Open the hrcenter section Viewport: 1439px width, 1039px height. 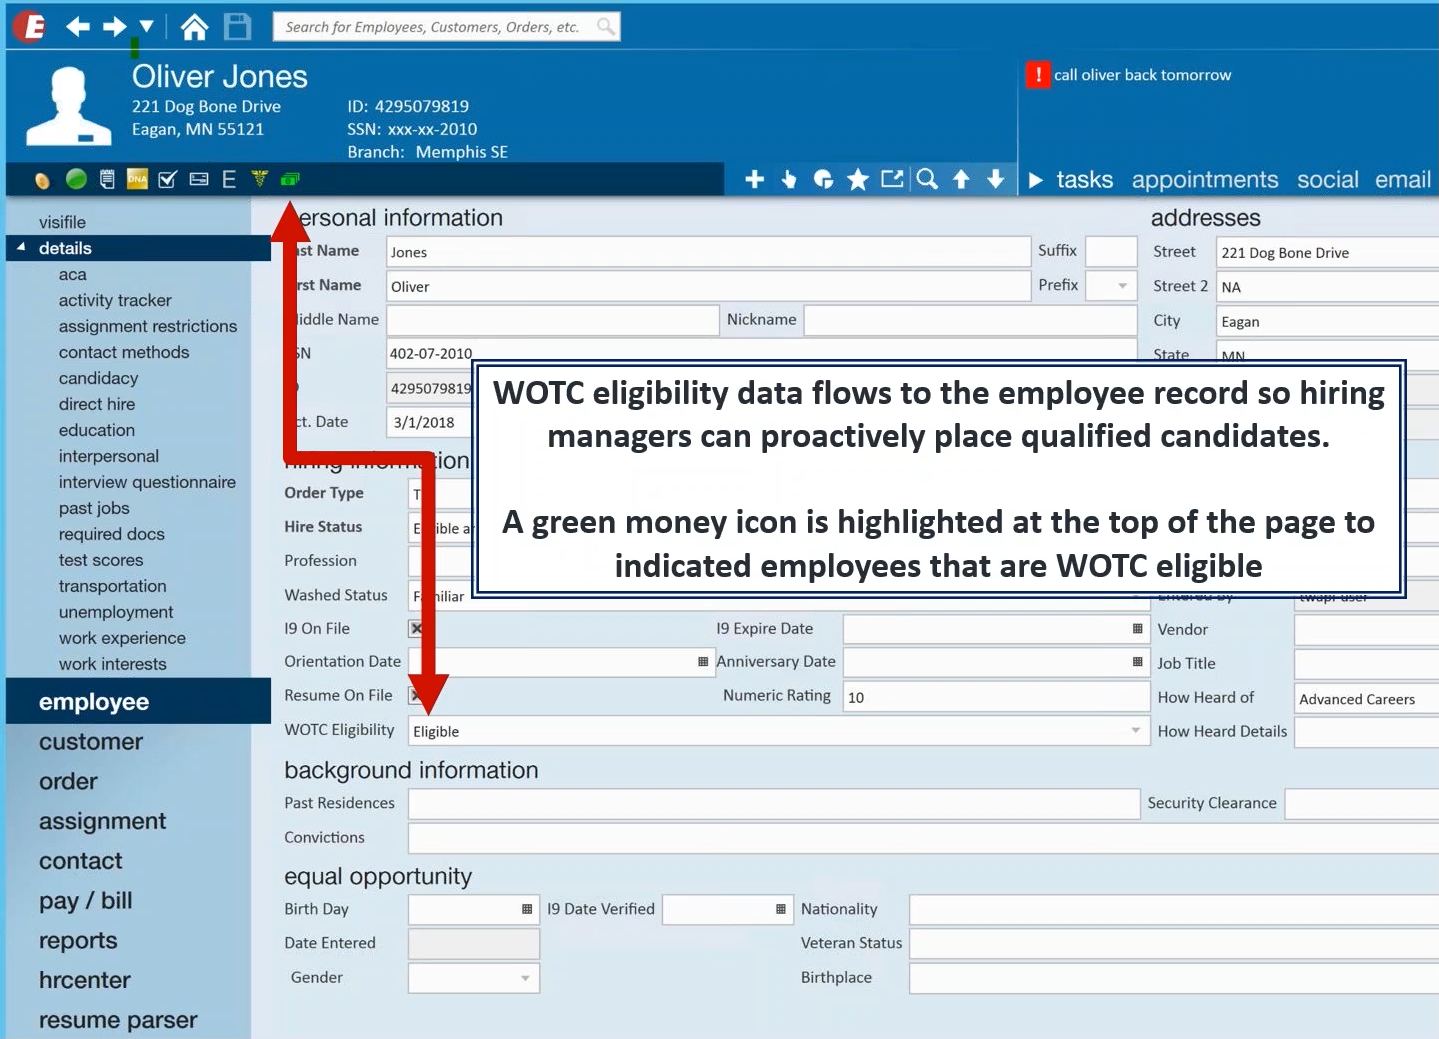tap(85, 981)
